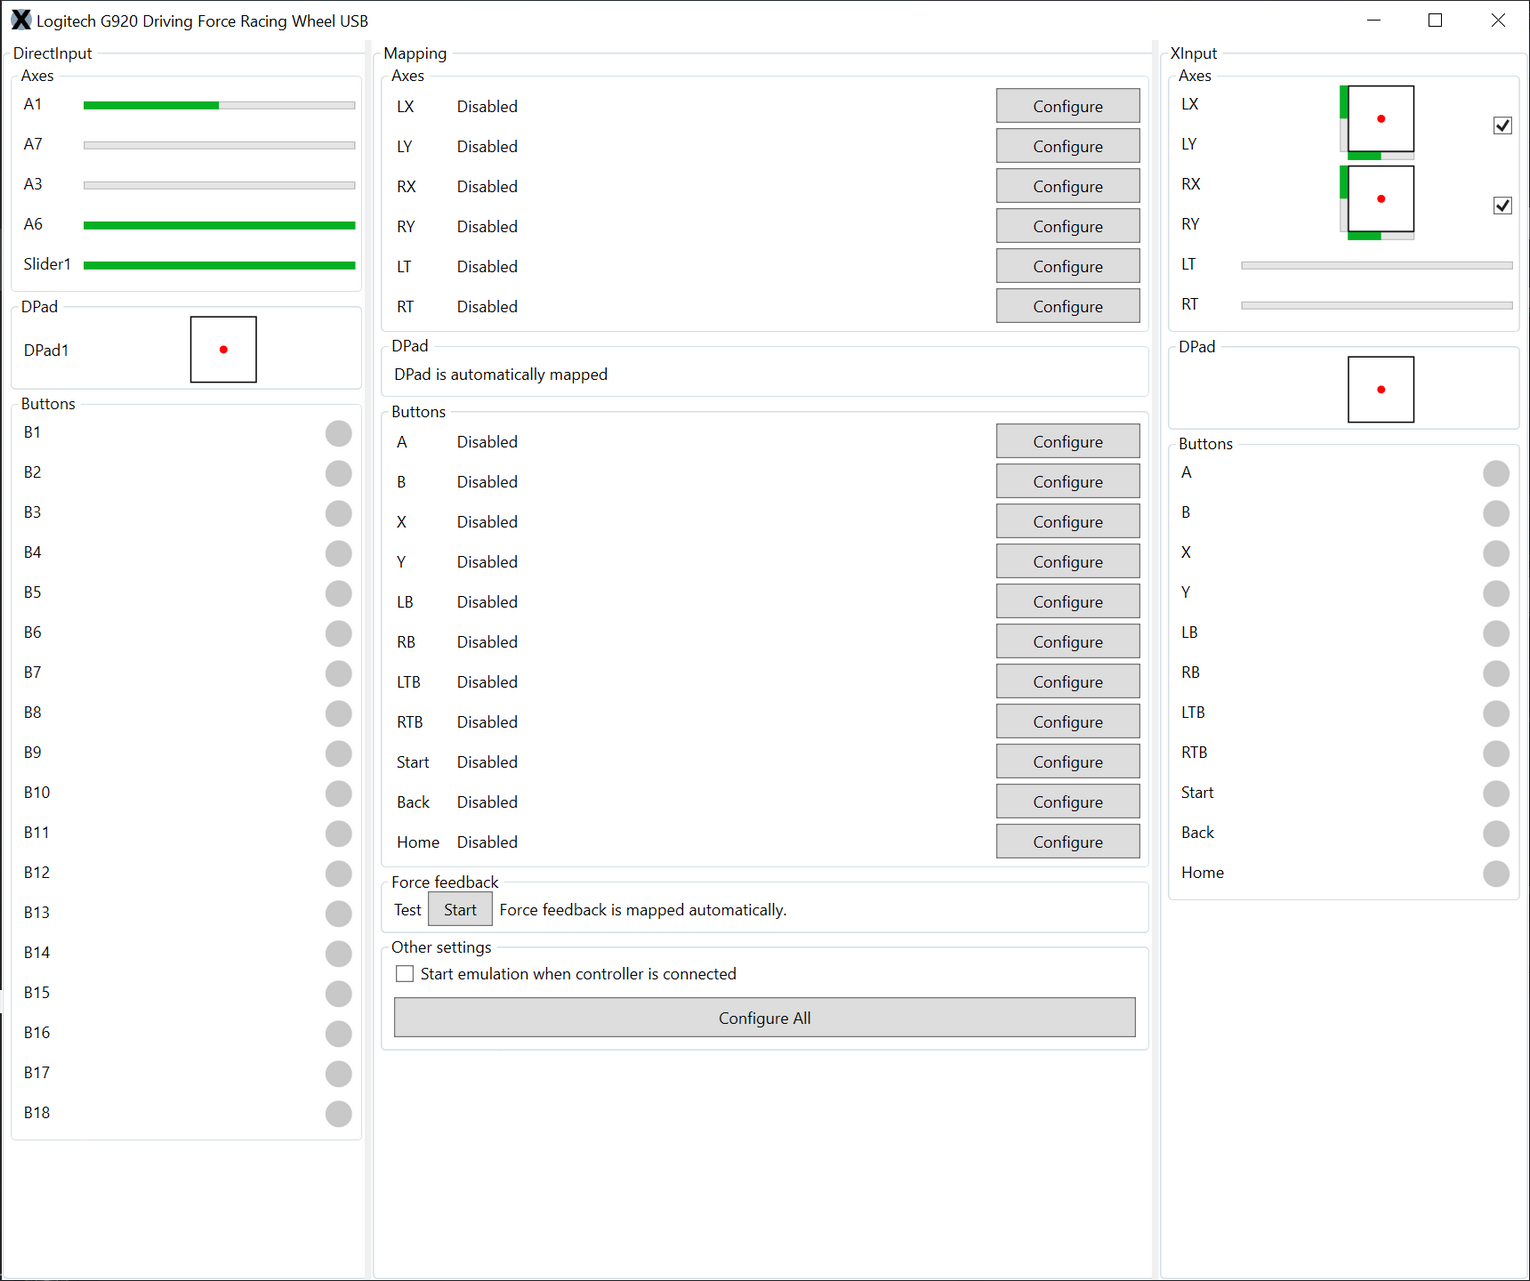
Task: Configure the Y button mapping
Action: coord(1068,561)
